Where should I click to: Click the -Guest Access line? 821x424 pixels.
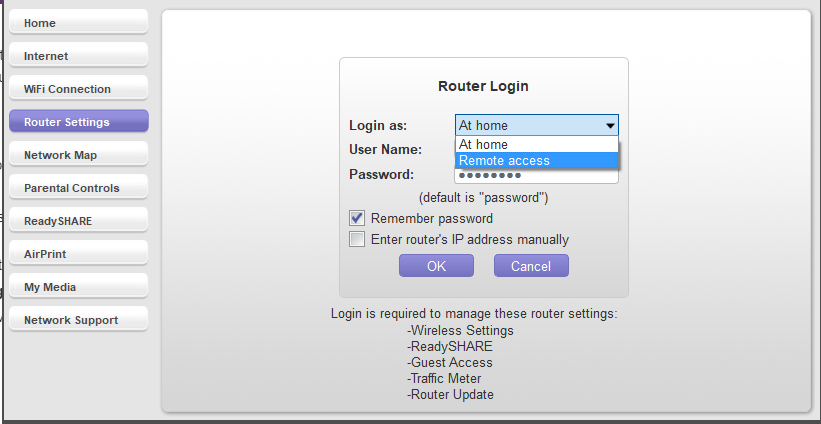(450, 363)
